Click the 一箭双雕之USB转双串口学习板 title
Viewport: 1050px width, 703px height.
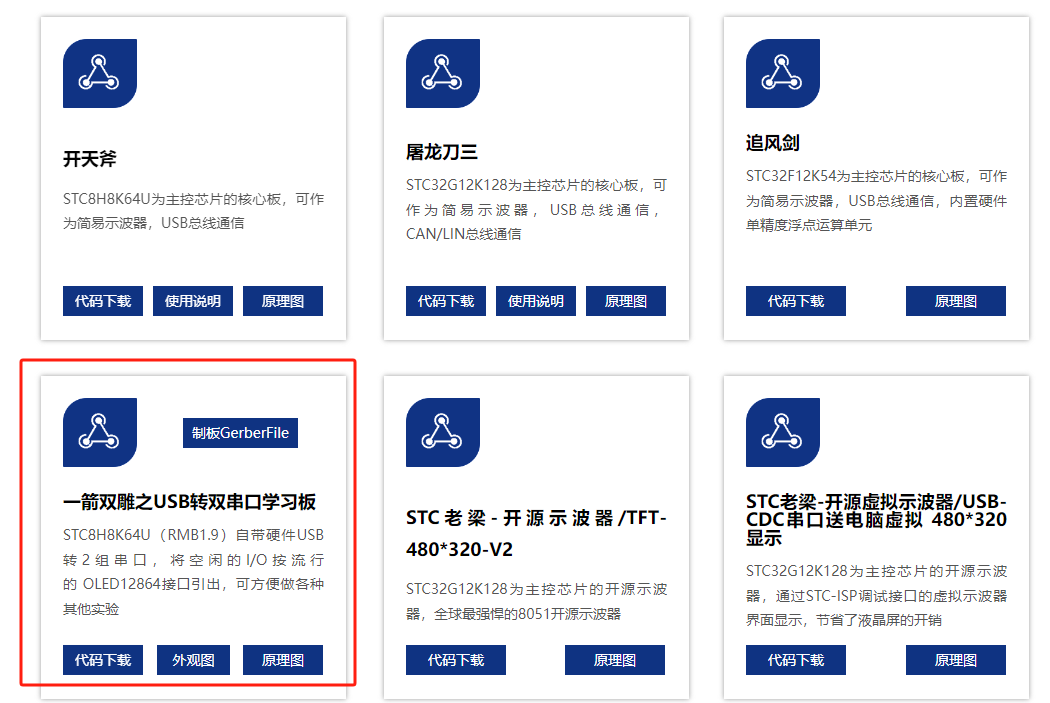(x=190, y=502)
